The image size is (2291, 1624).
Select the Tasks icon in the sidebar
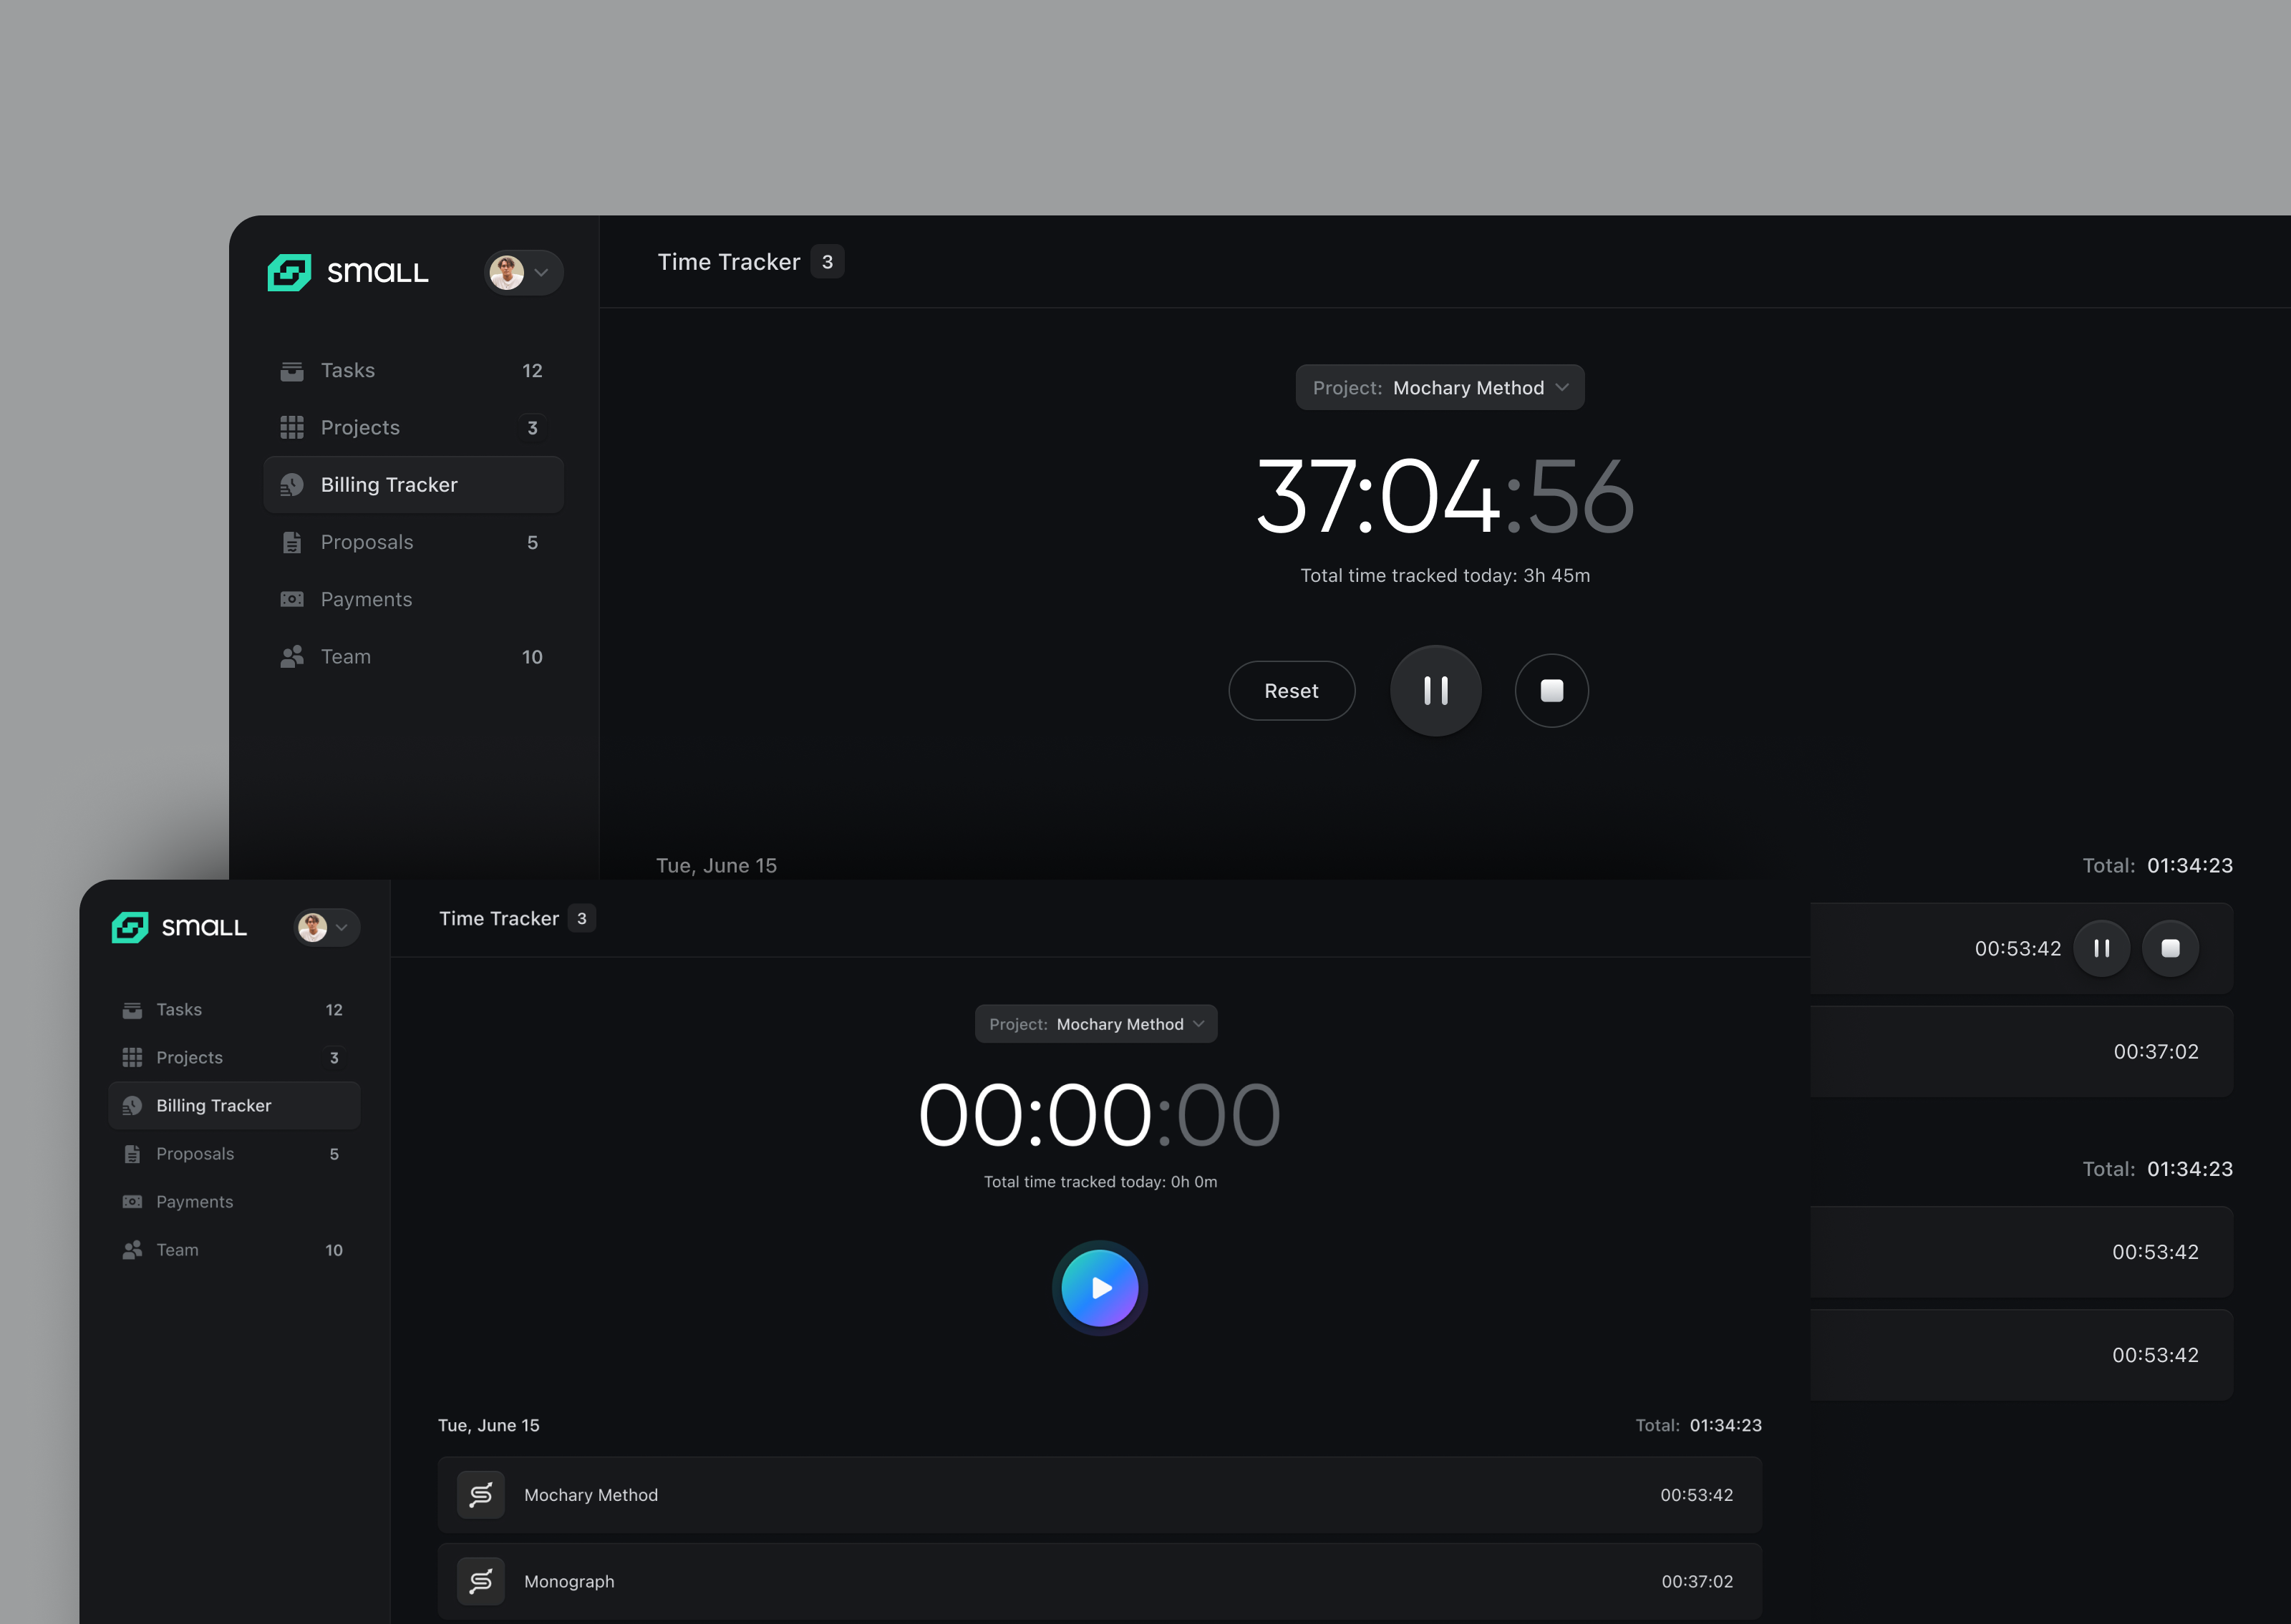[292, 369]
